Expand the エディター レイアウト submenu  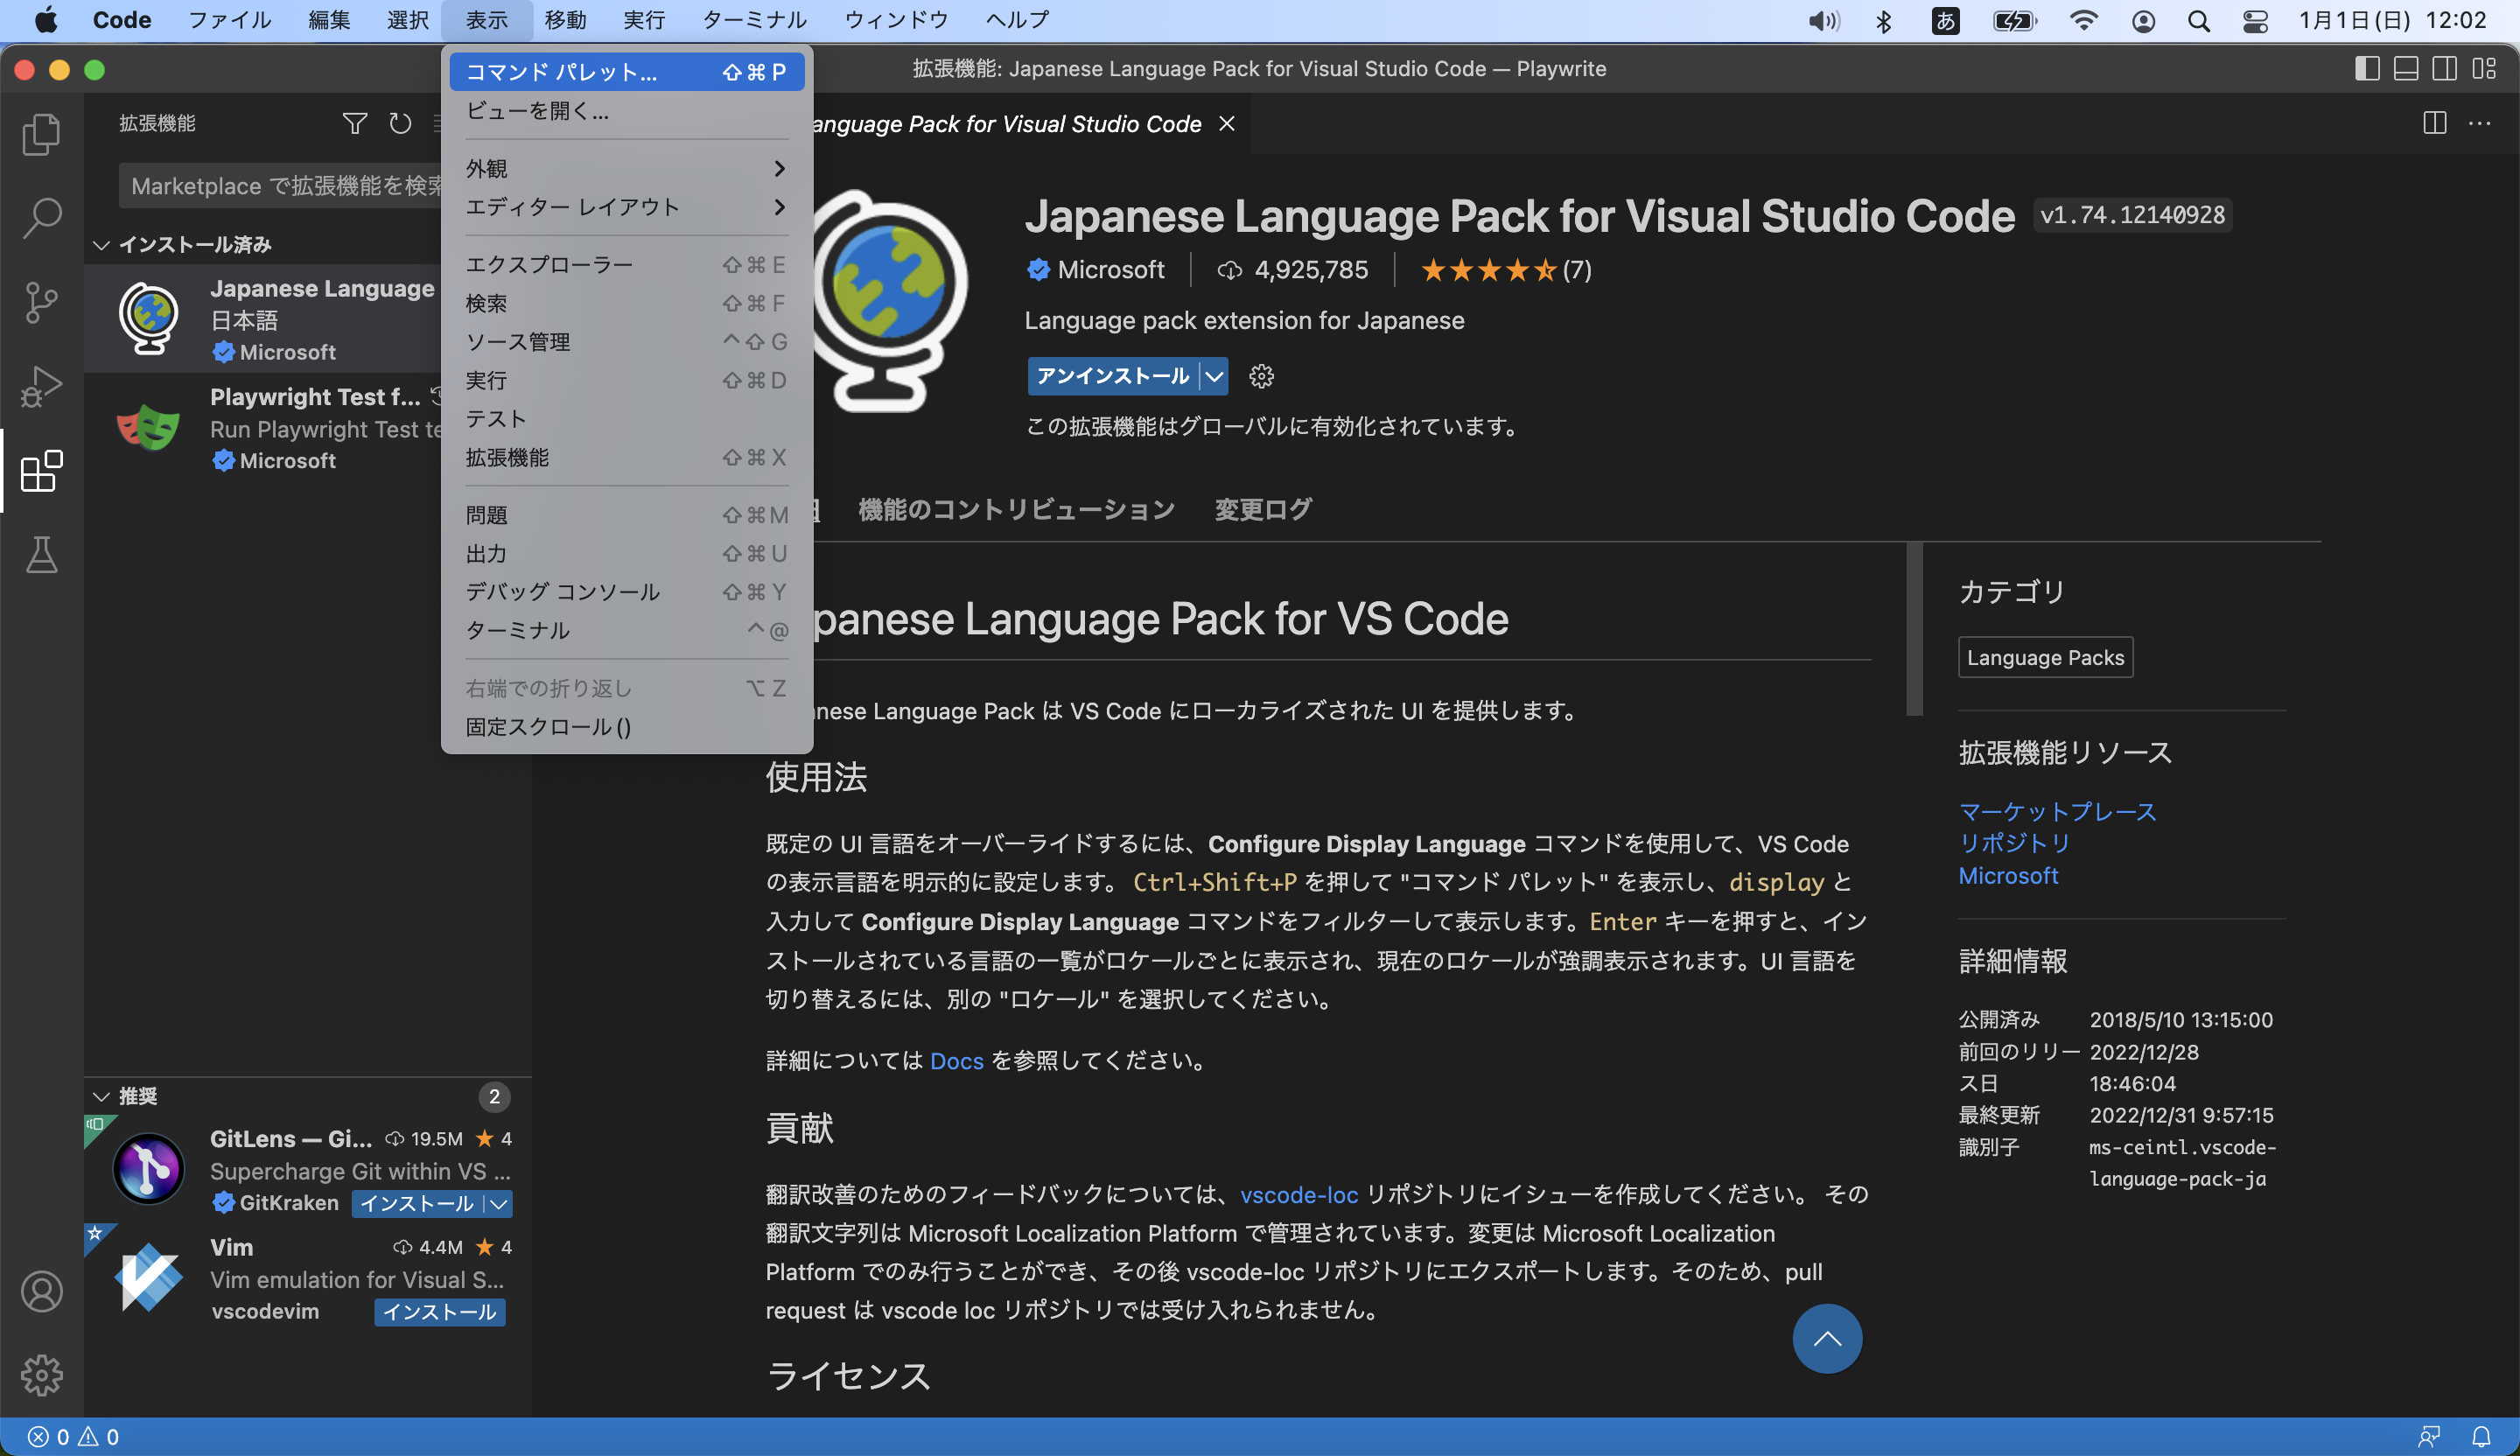[626, 207]
